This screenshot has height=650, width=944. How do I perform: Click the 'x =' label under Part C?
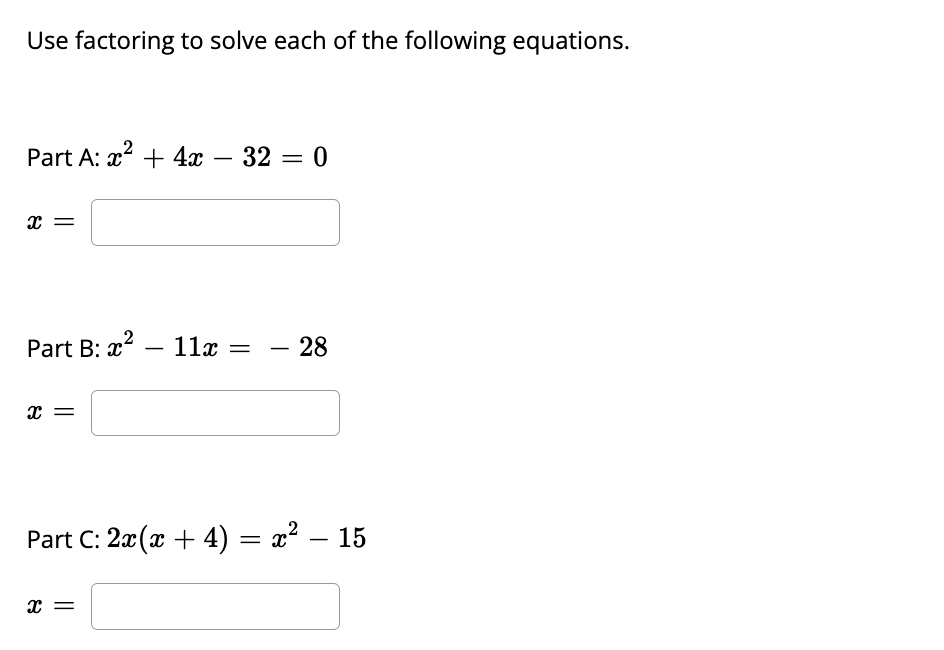pos(48,606)
